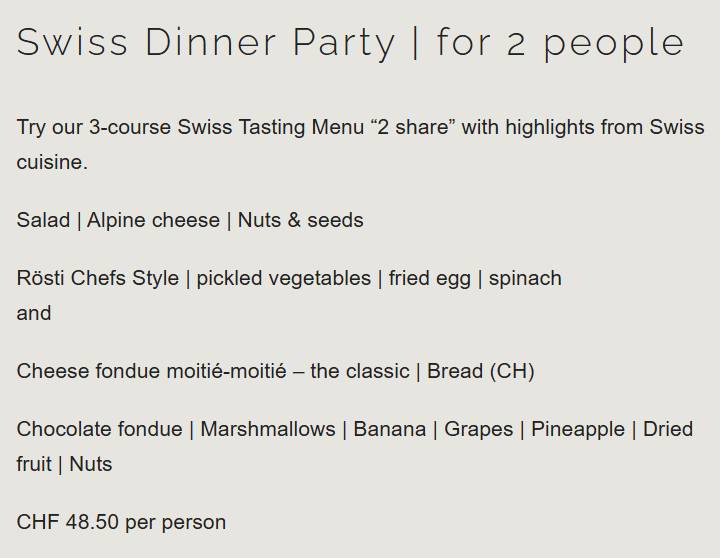Click the pickled vegetables text
The height and width of the screenshot is (558, 720).
283,278
